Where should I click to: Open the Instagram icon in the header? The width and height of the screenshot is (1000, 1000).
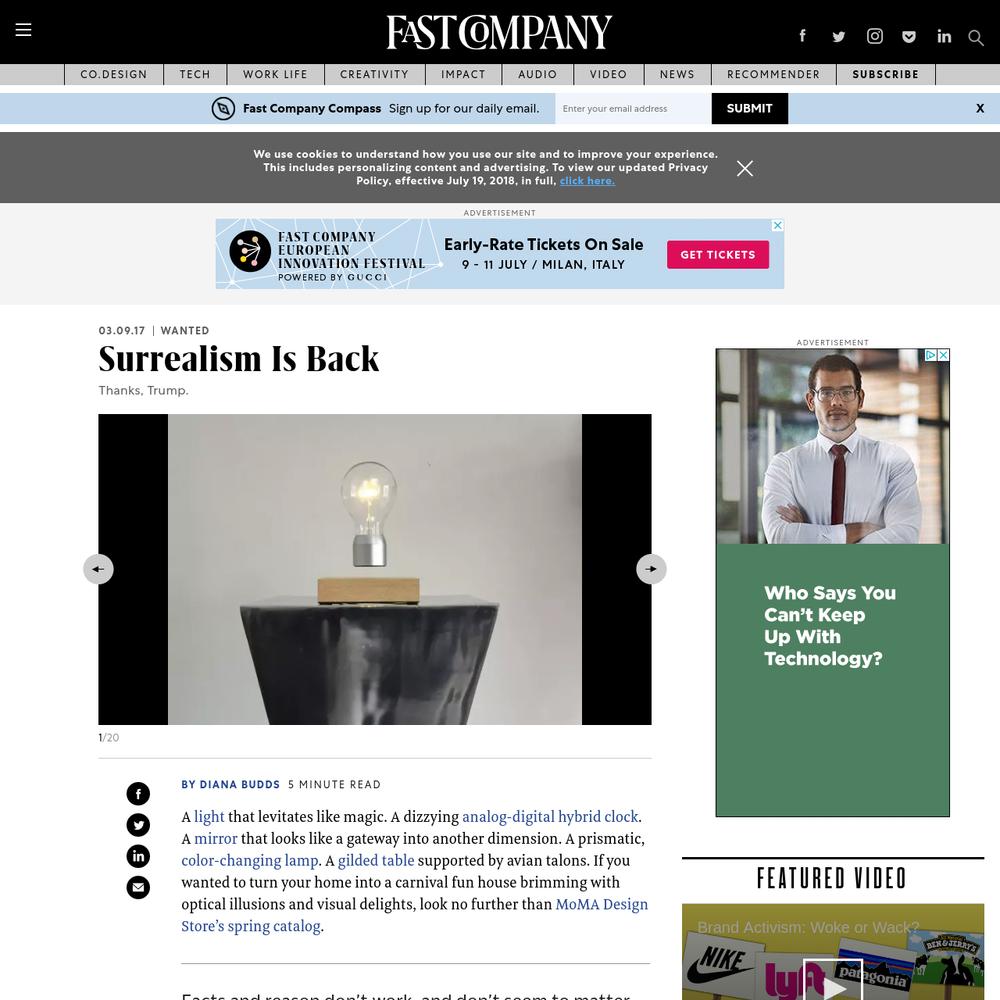(874, 36)
